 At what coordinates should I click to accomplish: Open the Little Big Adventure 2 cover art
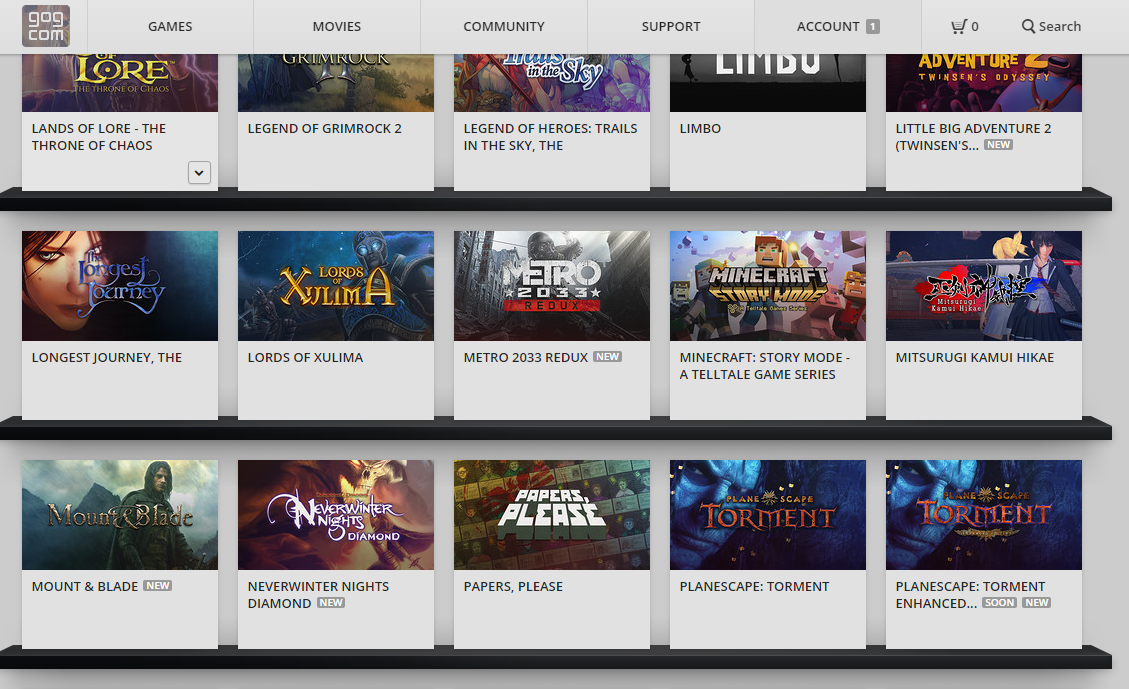click(x=984, y=83)
